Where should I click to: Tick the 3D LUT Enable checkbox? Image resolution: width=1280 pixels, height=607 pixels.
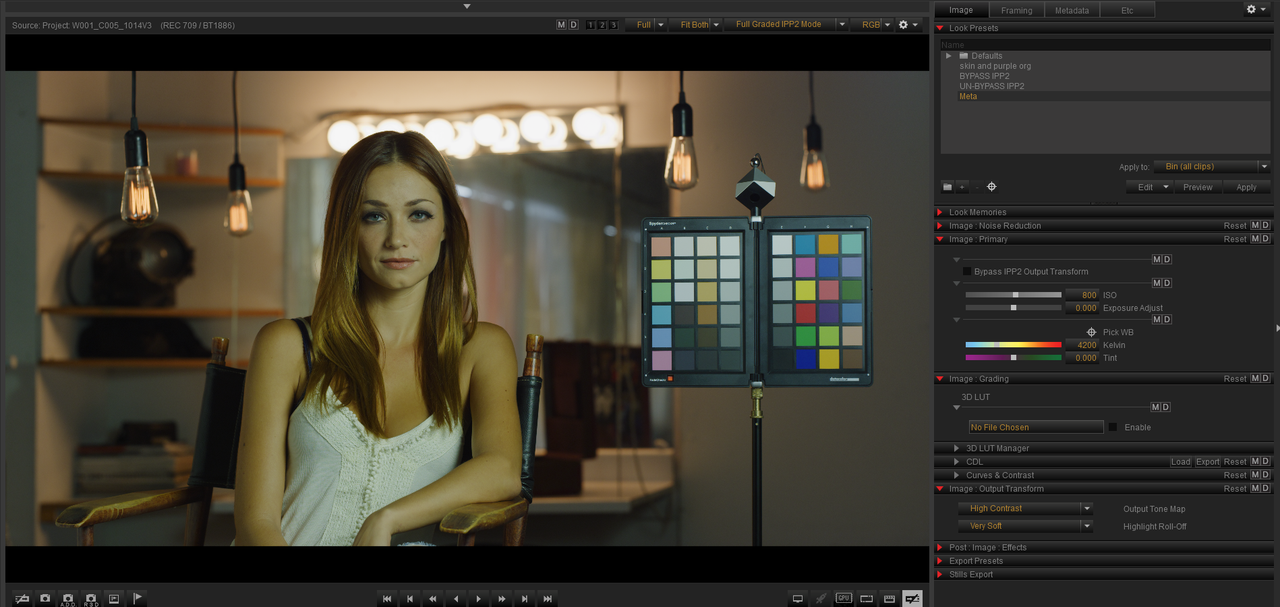(x=1113, y=427)
